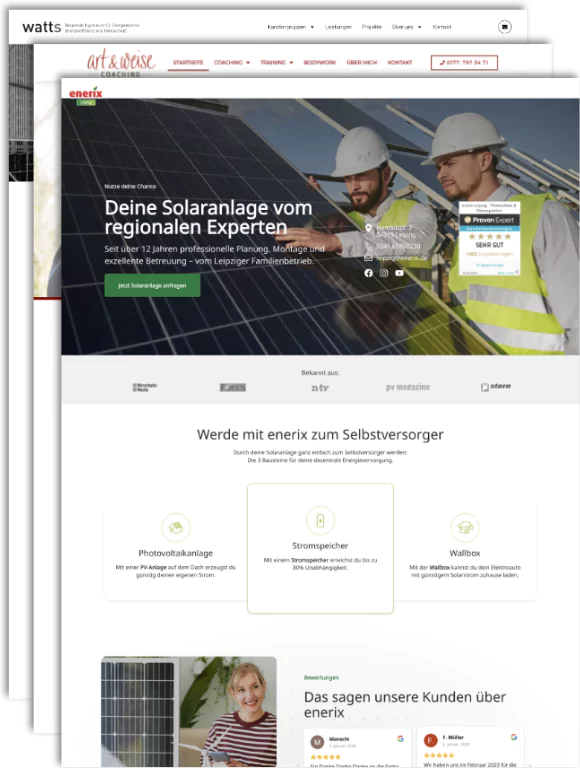Image resolution: width=580 pixels, height=768 pixels.
Task: Select the STARTSEITE tab on art & weise
Action: [188, 63]
